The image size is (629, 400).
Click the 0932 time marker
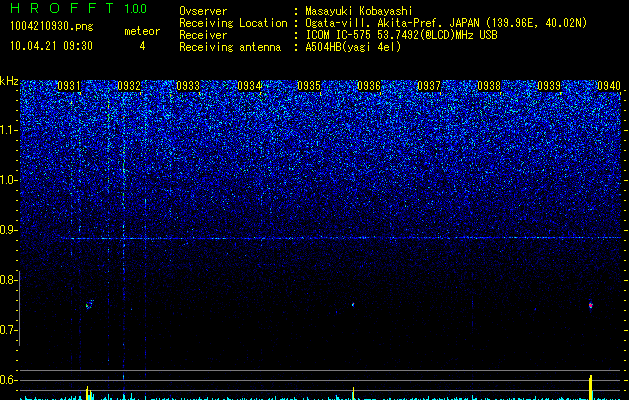pos(129,86)
